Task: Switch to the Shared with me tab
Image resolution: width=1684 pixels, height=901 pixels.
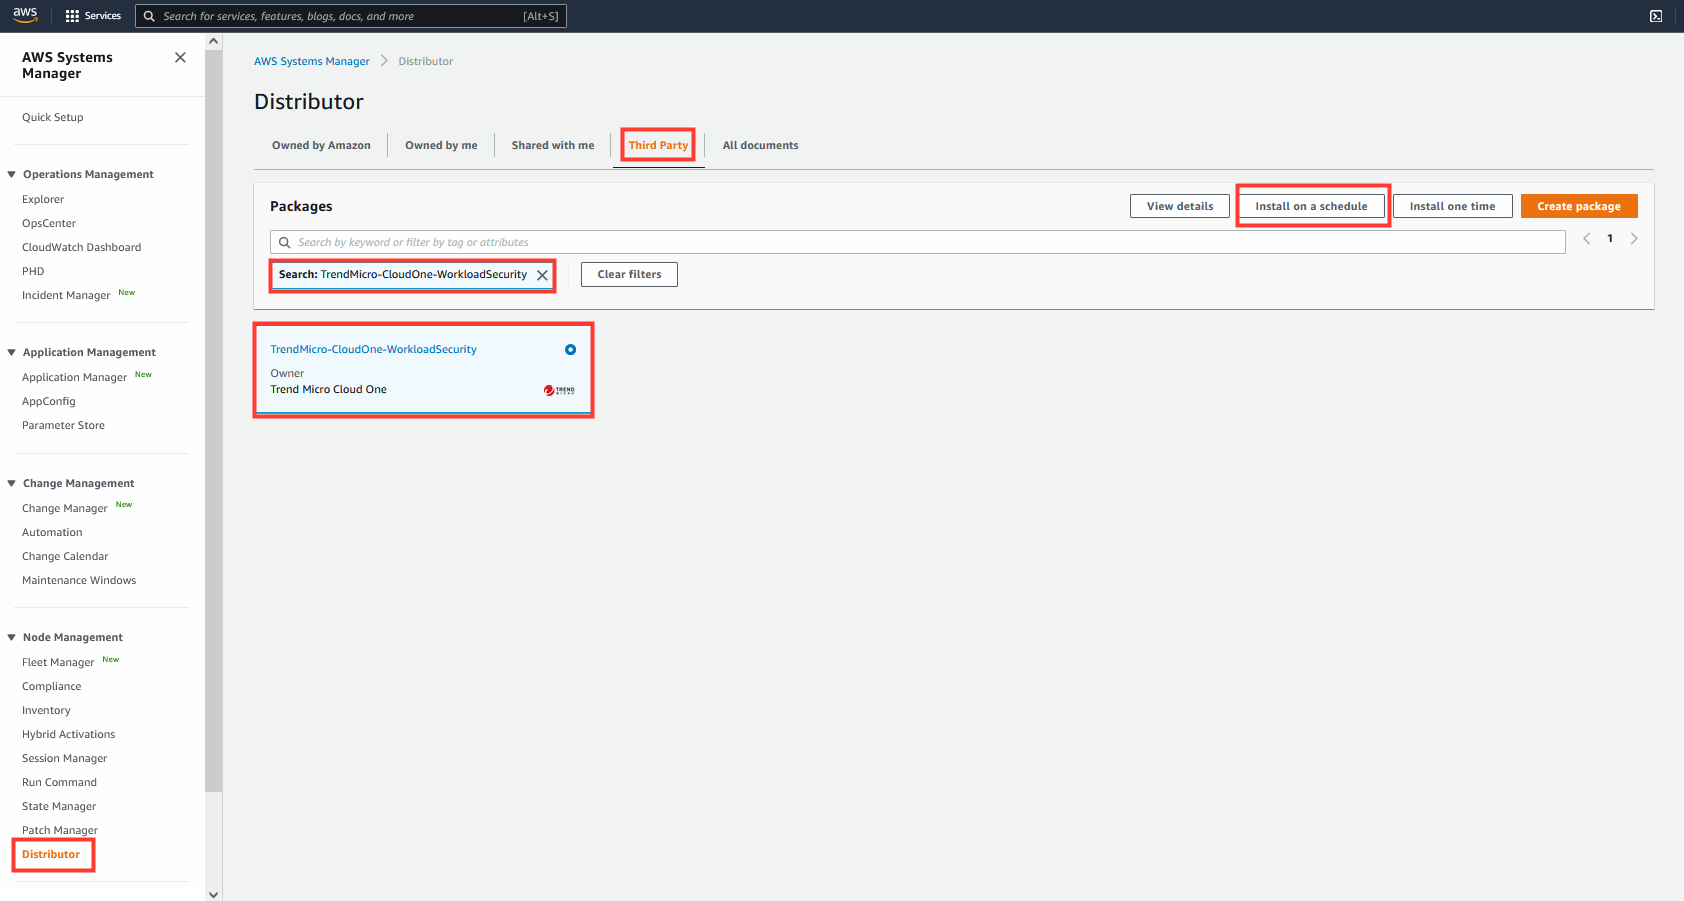Action: click(x=553, y=145)
